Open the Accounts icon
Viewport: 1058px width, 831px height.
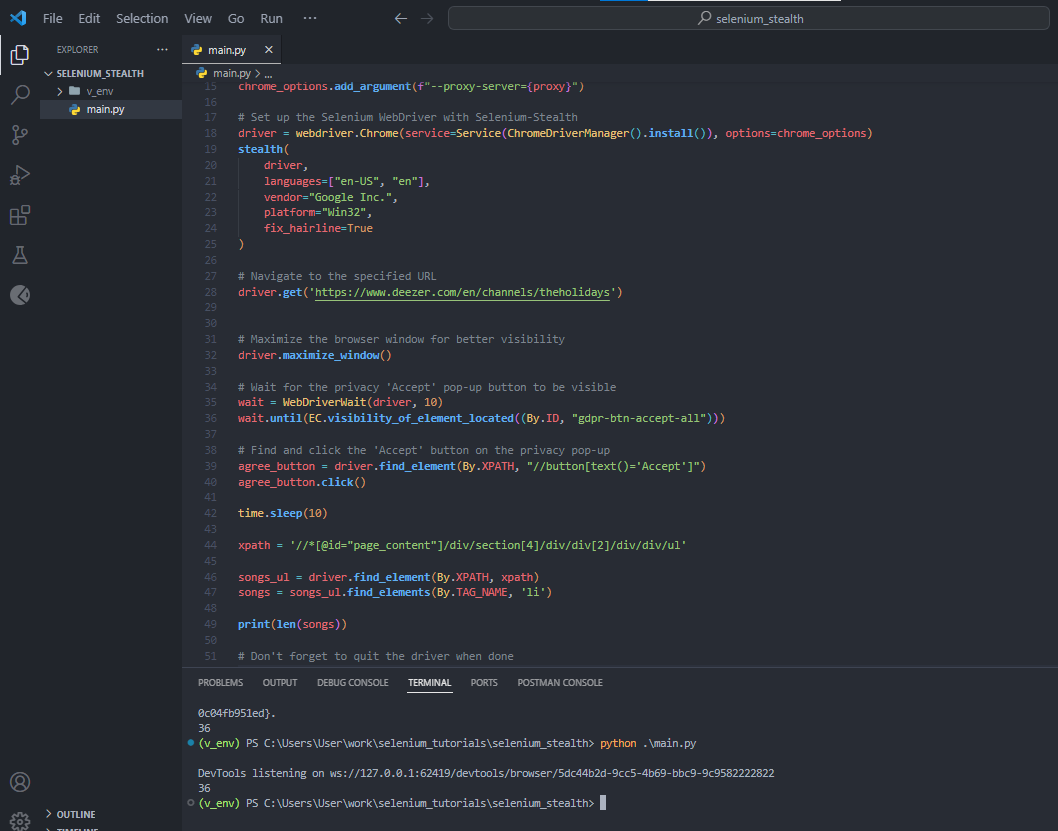pos(20,782)
